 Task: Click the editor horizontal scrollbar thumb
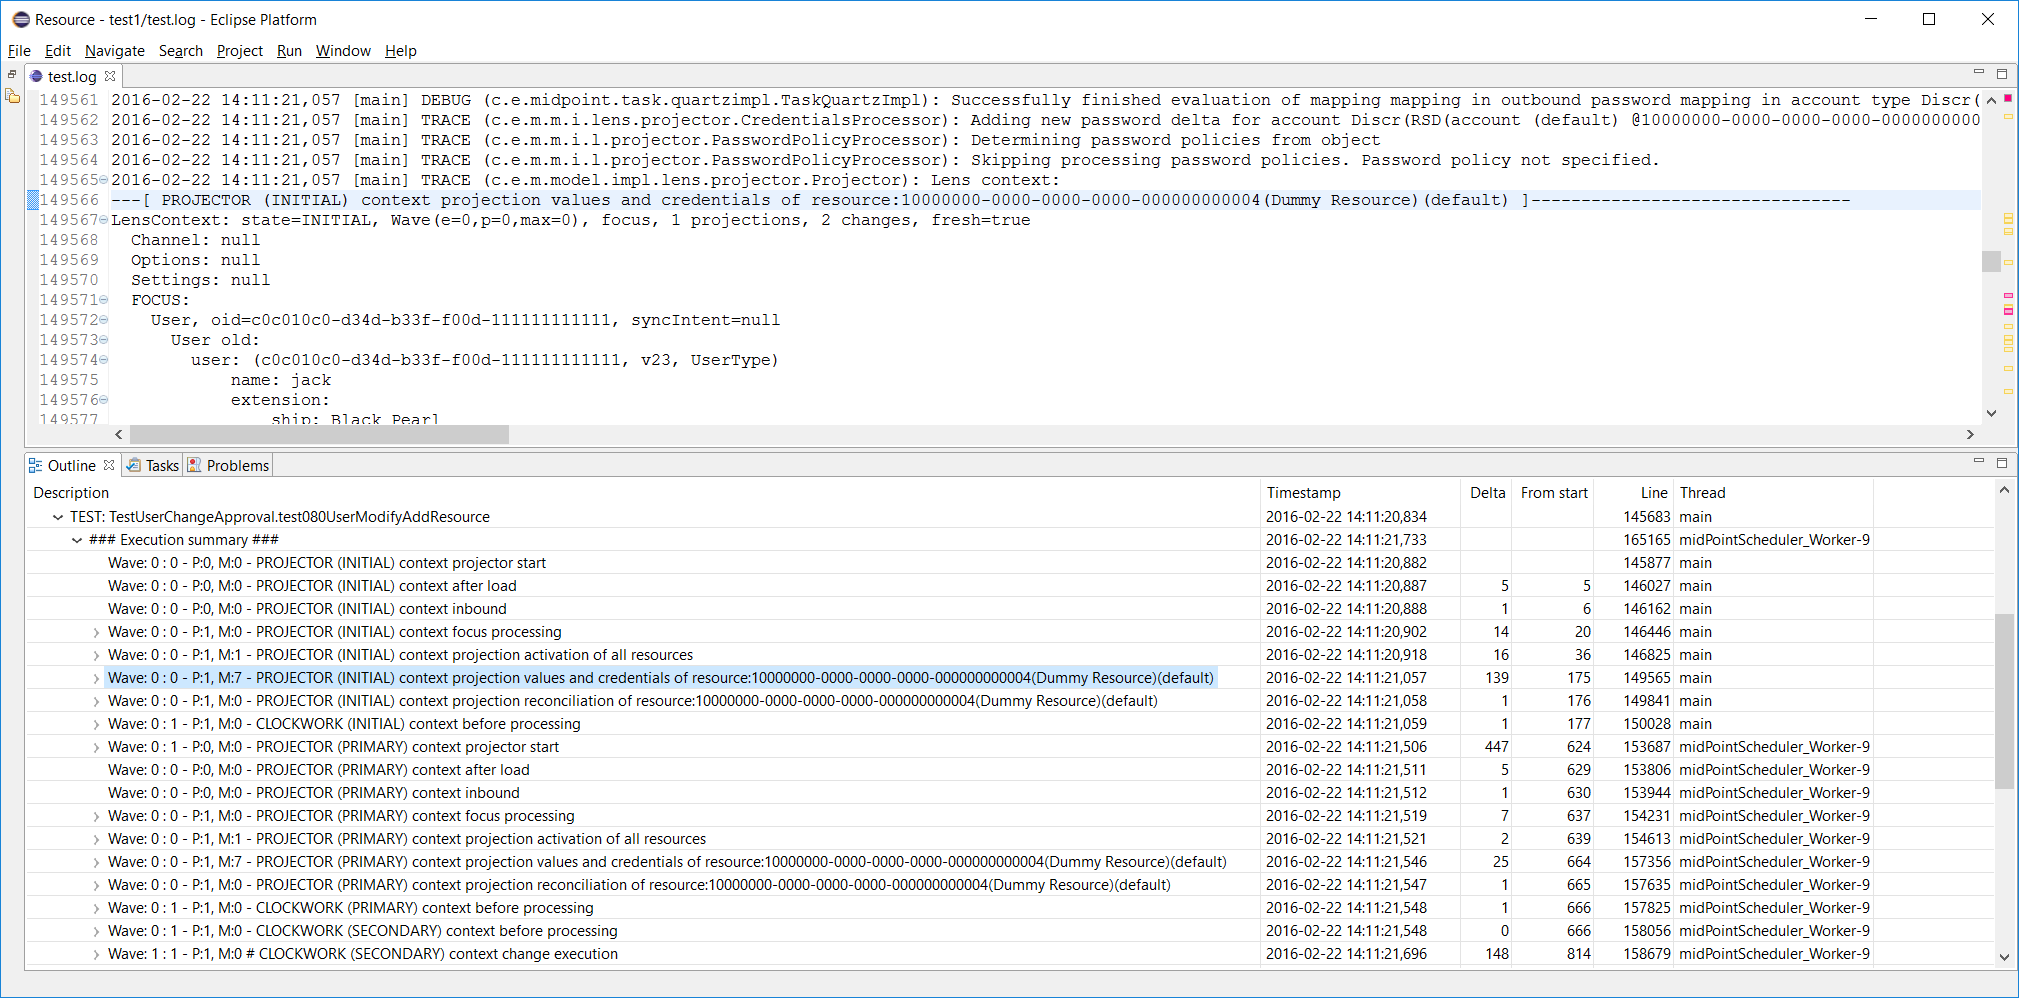click(318, 434)
